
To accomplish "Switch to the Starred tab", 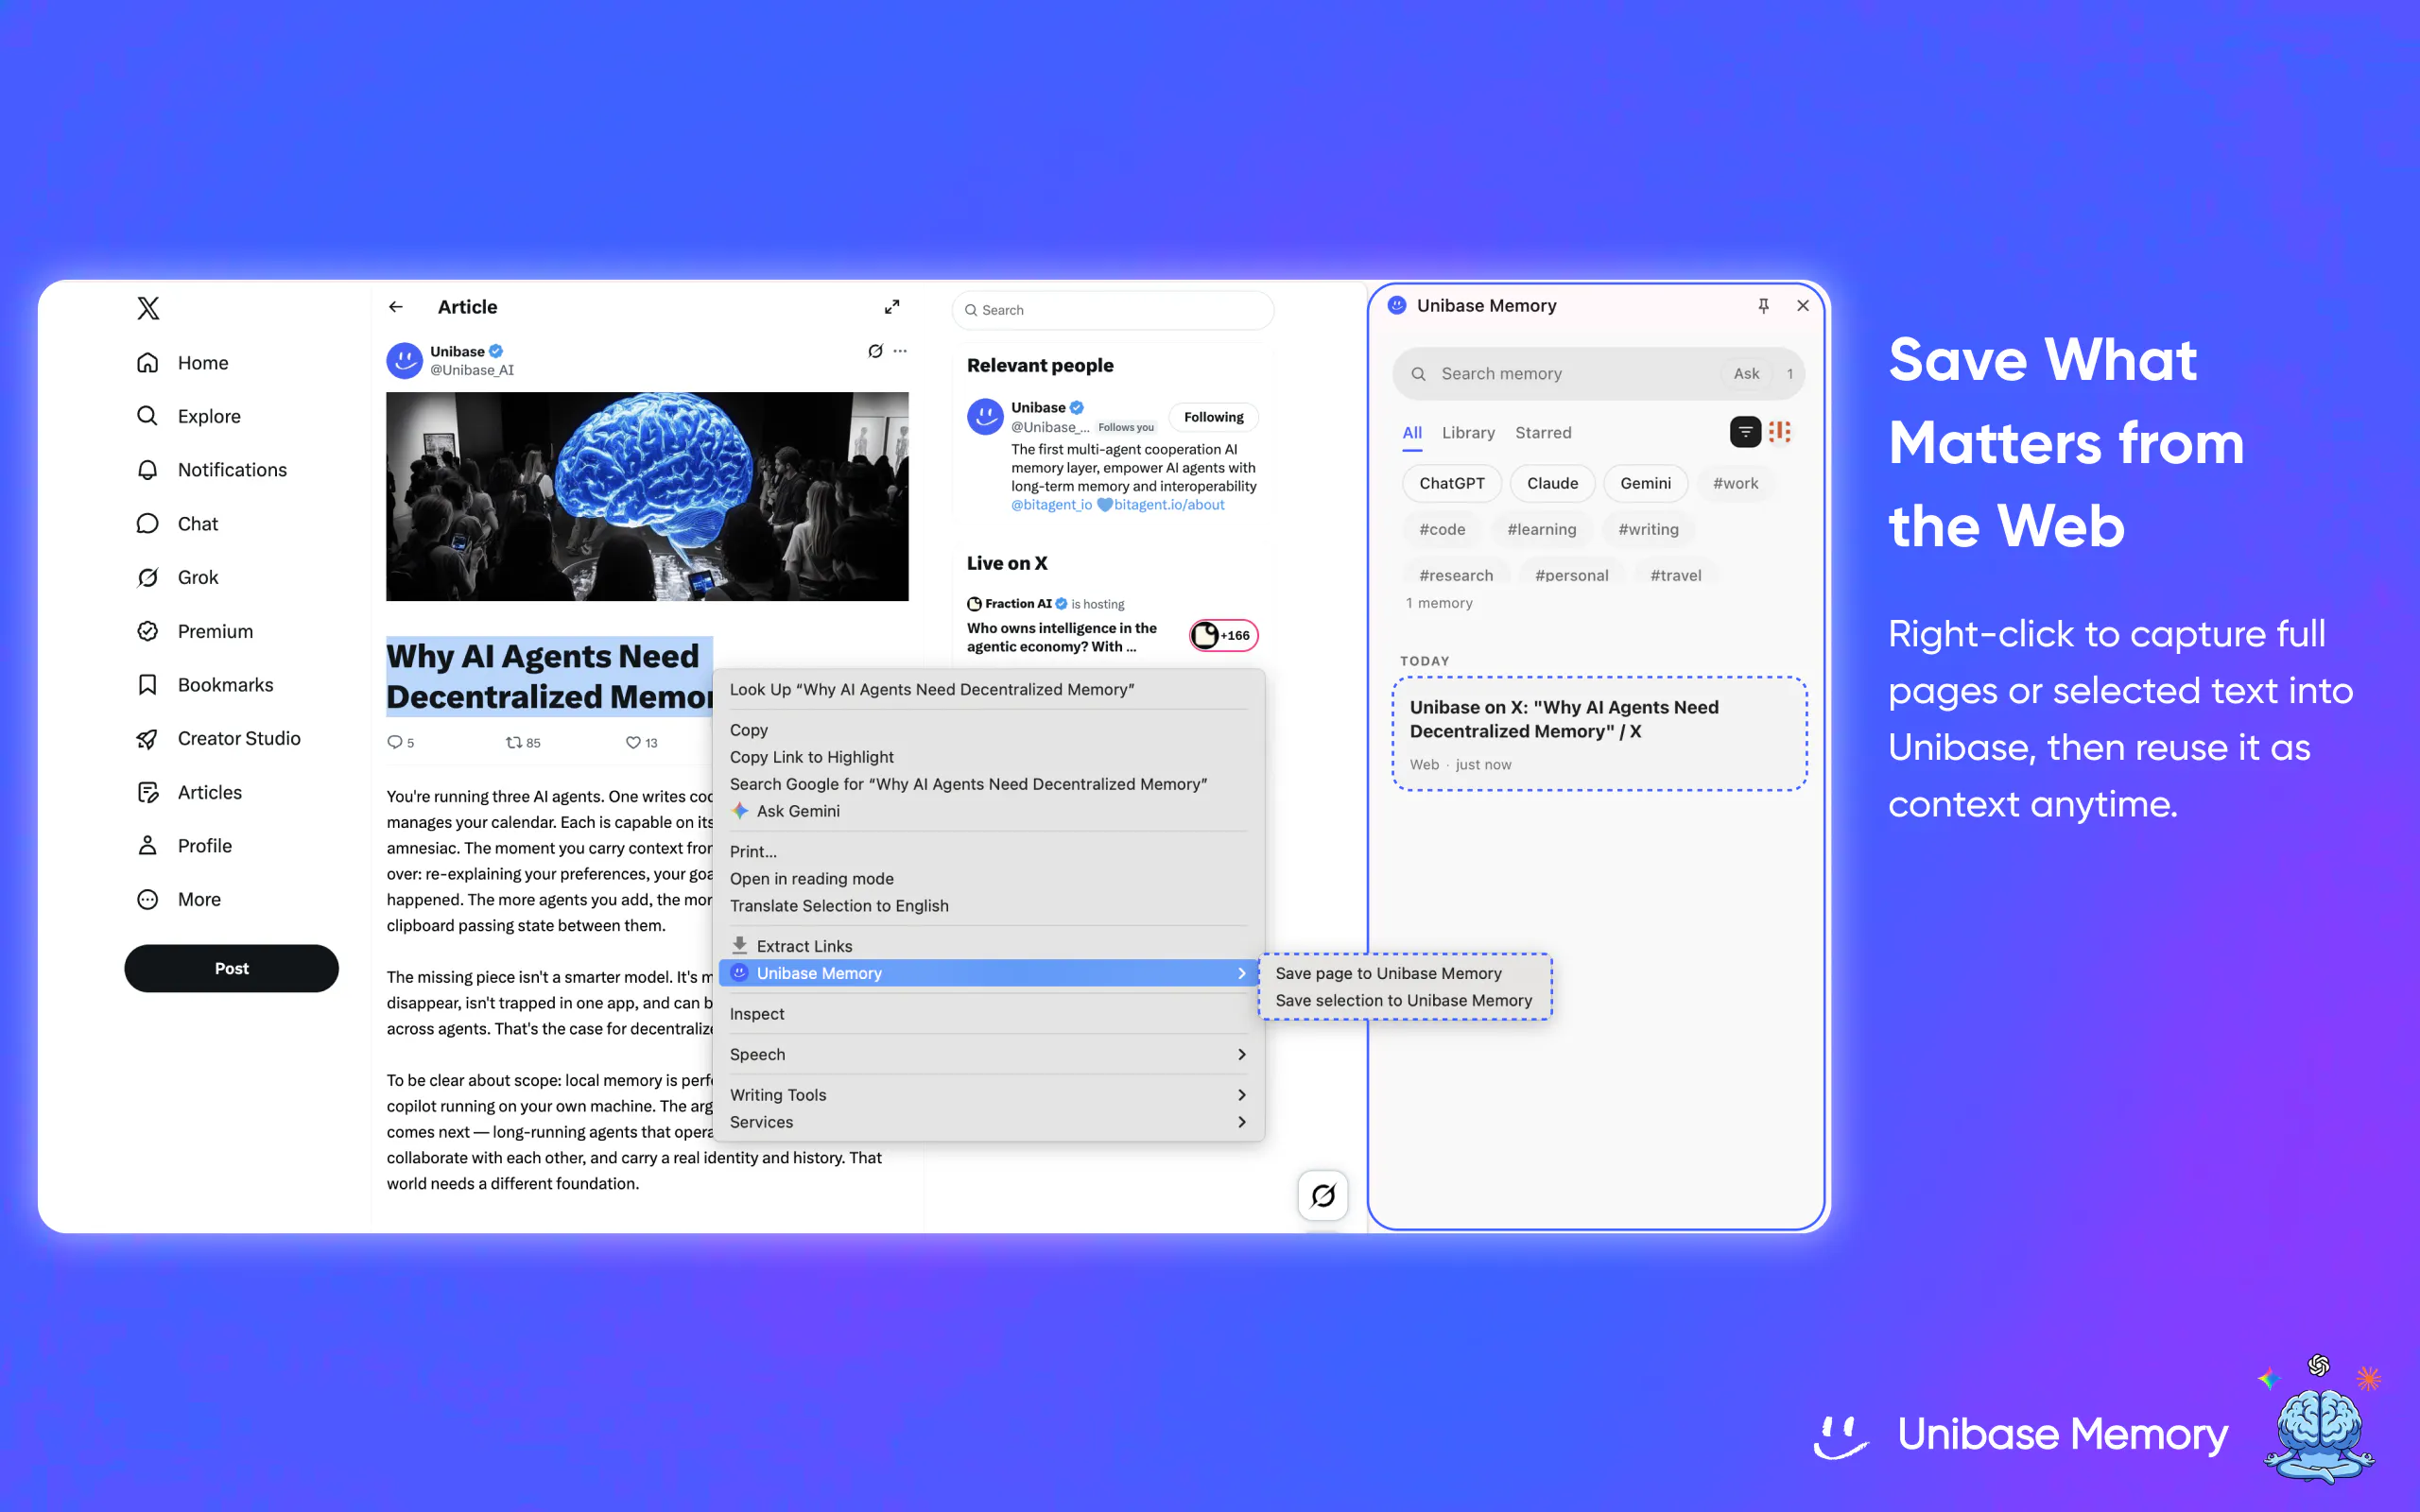I will pos(1543,433).
